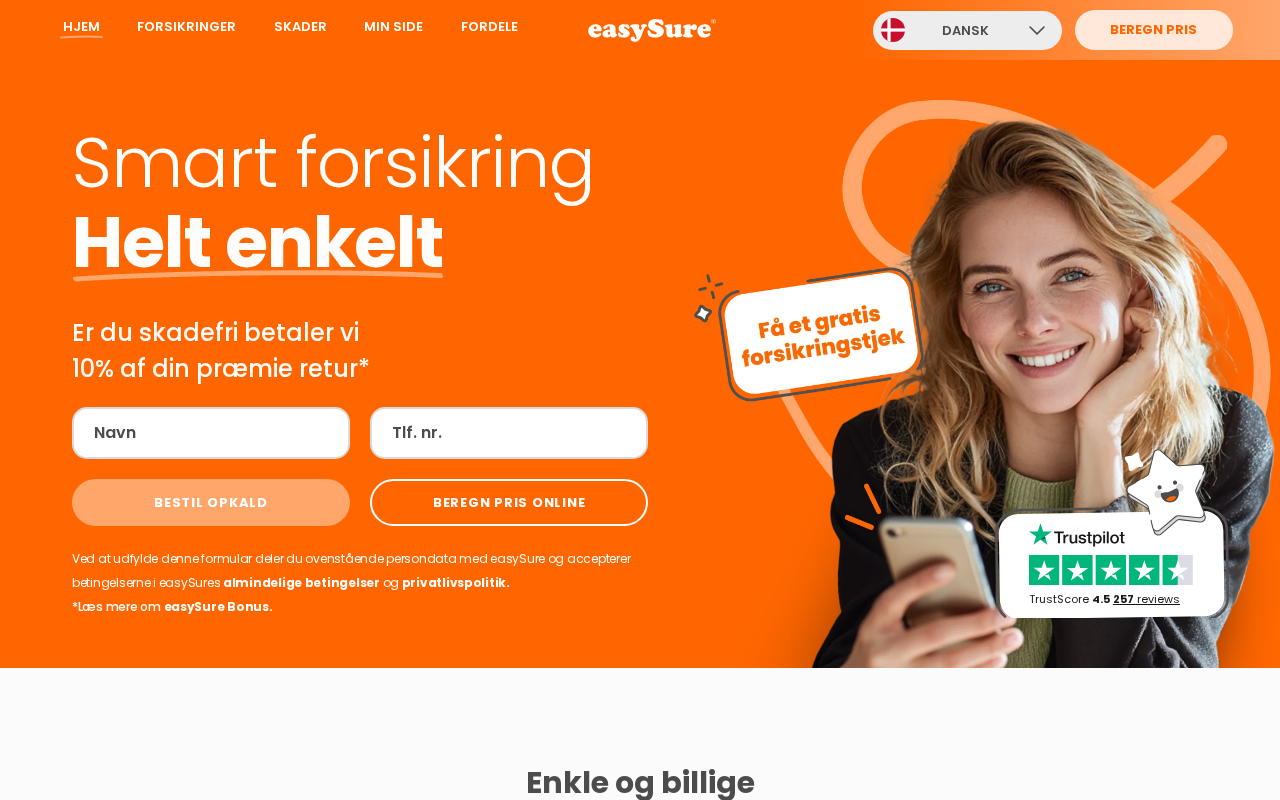Select FORDELE in the top menu
Screen dimensions: 1280x800
tap(489, 27)
